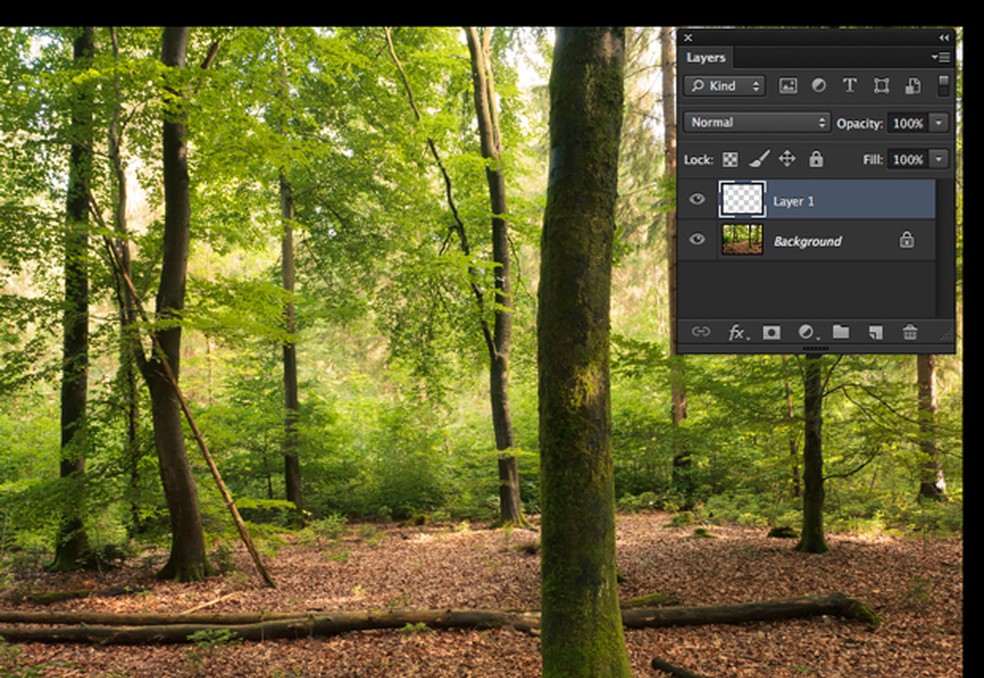
Task: Filter for type layers
Action: pyautogui.click(x=849, y=86)
